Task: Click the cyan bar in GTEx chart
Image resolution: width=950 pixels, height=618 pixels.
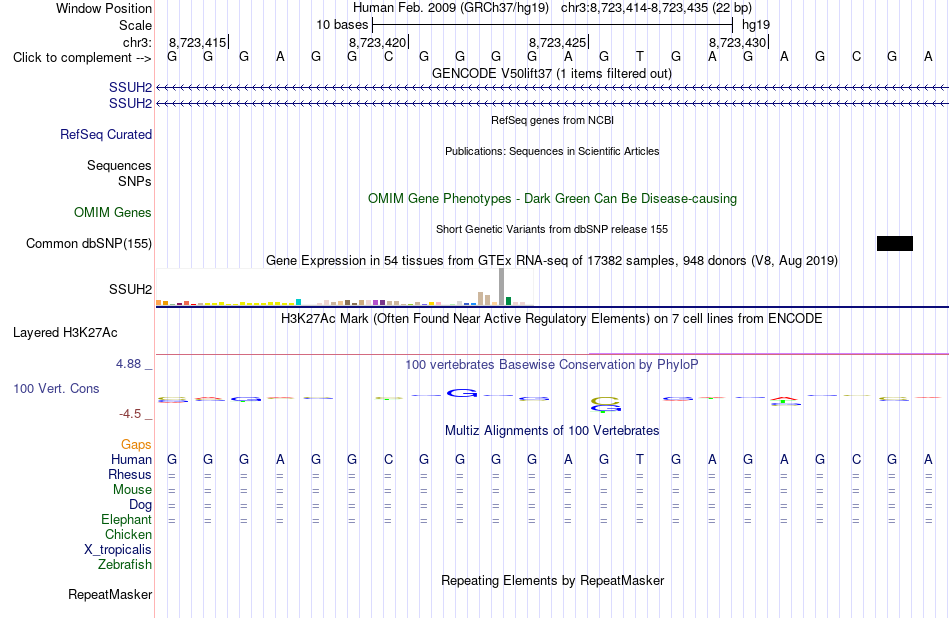Action: pyautogui.click(x=298, y=302)
